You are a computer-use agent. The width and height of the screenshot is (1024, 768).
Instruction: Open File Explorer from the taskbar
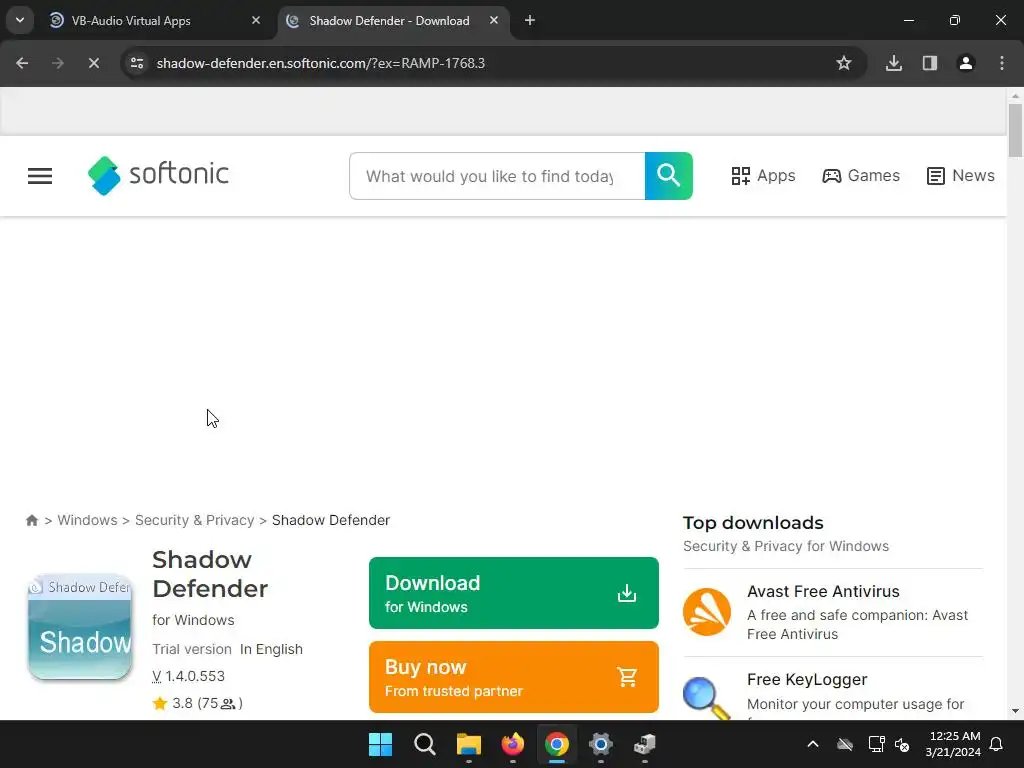click(x=468, y=744)
